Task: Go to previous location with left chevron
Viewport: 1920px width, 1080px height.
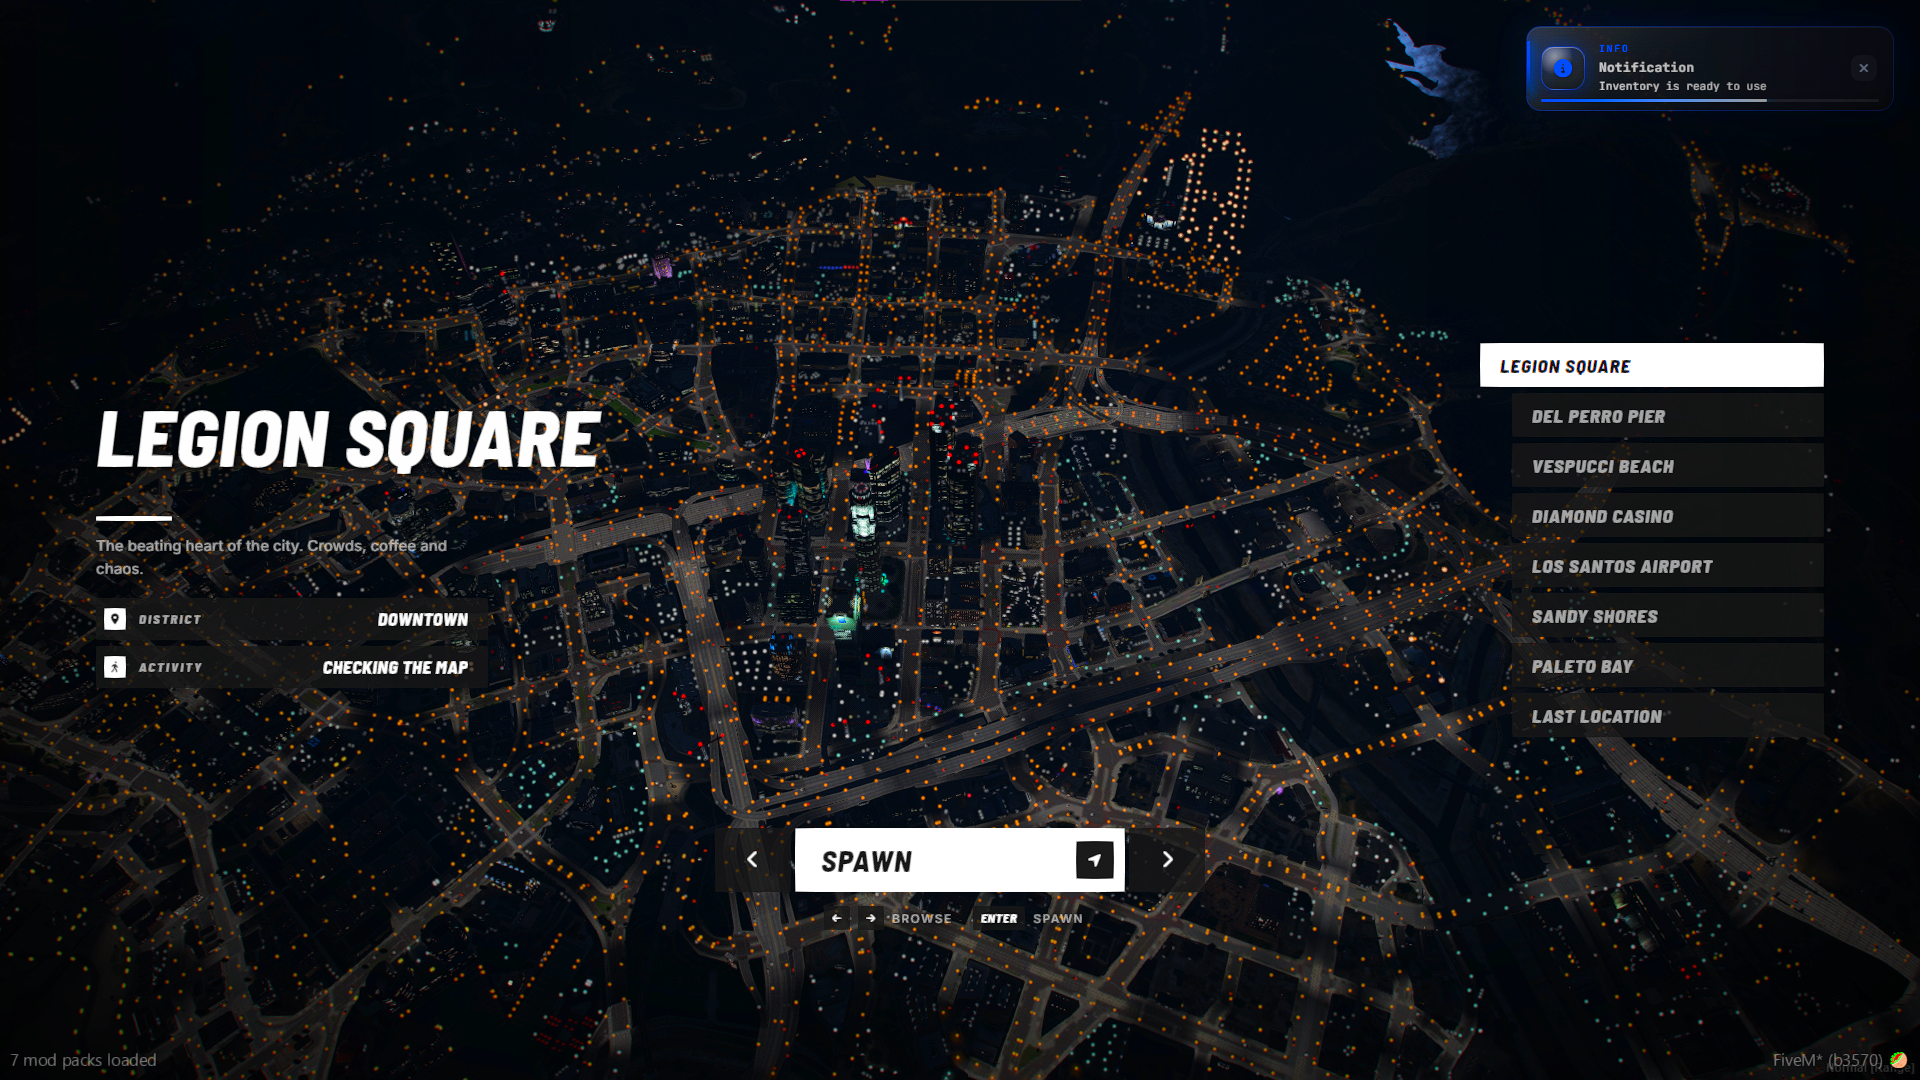Action: (752, 860)
